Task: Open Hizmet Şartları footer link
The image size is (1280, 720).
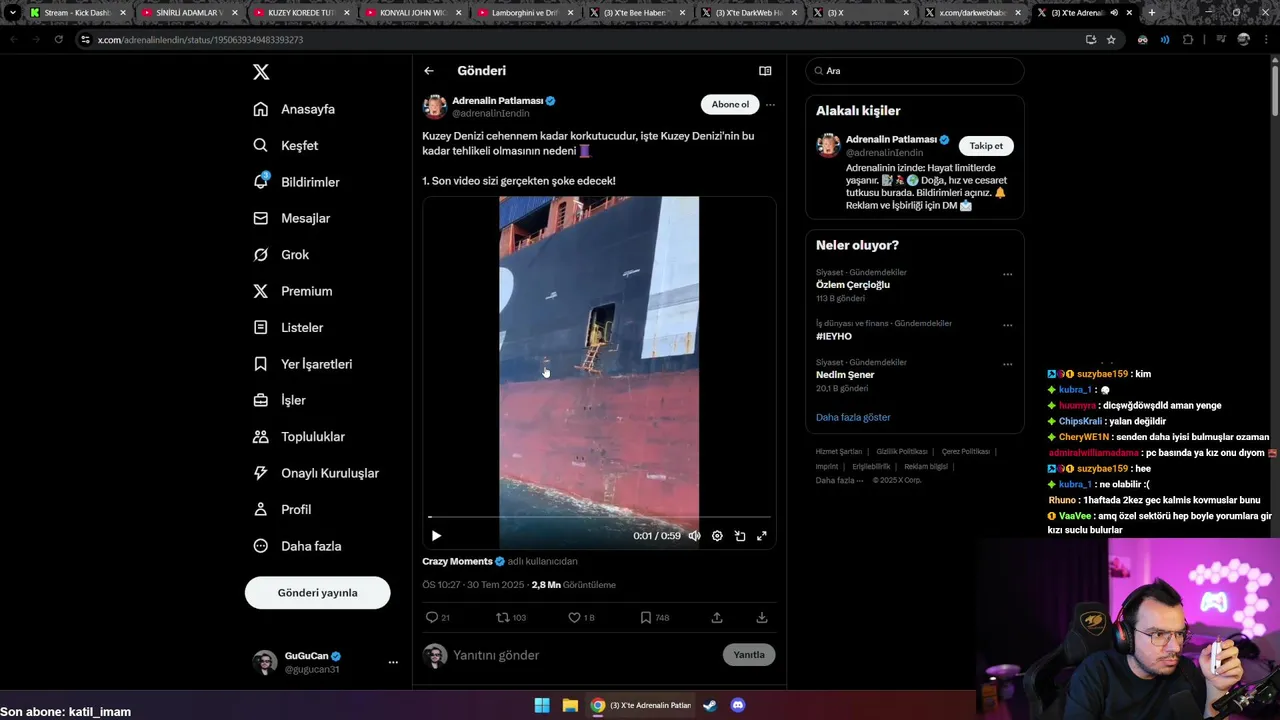Action: point(838,452)
